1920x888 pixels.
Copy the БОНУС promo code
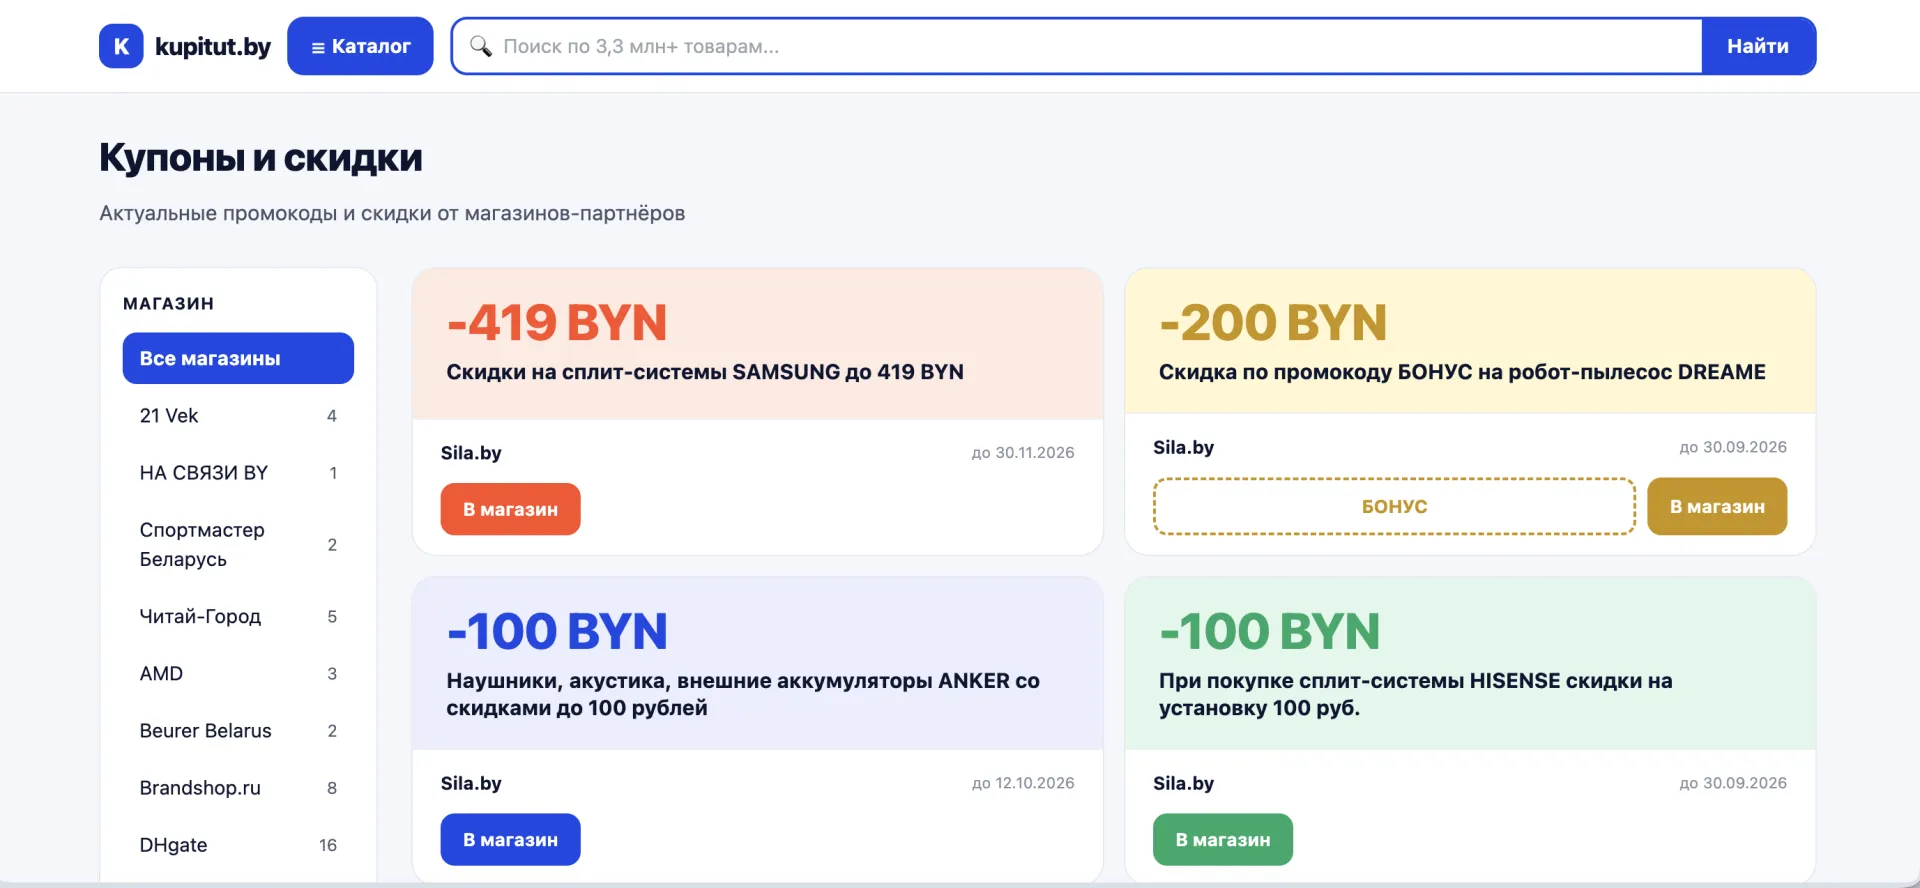pos(1394,506)
